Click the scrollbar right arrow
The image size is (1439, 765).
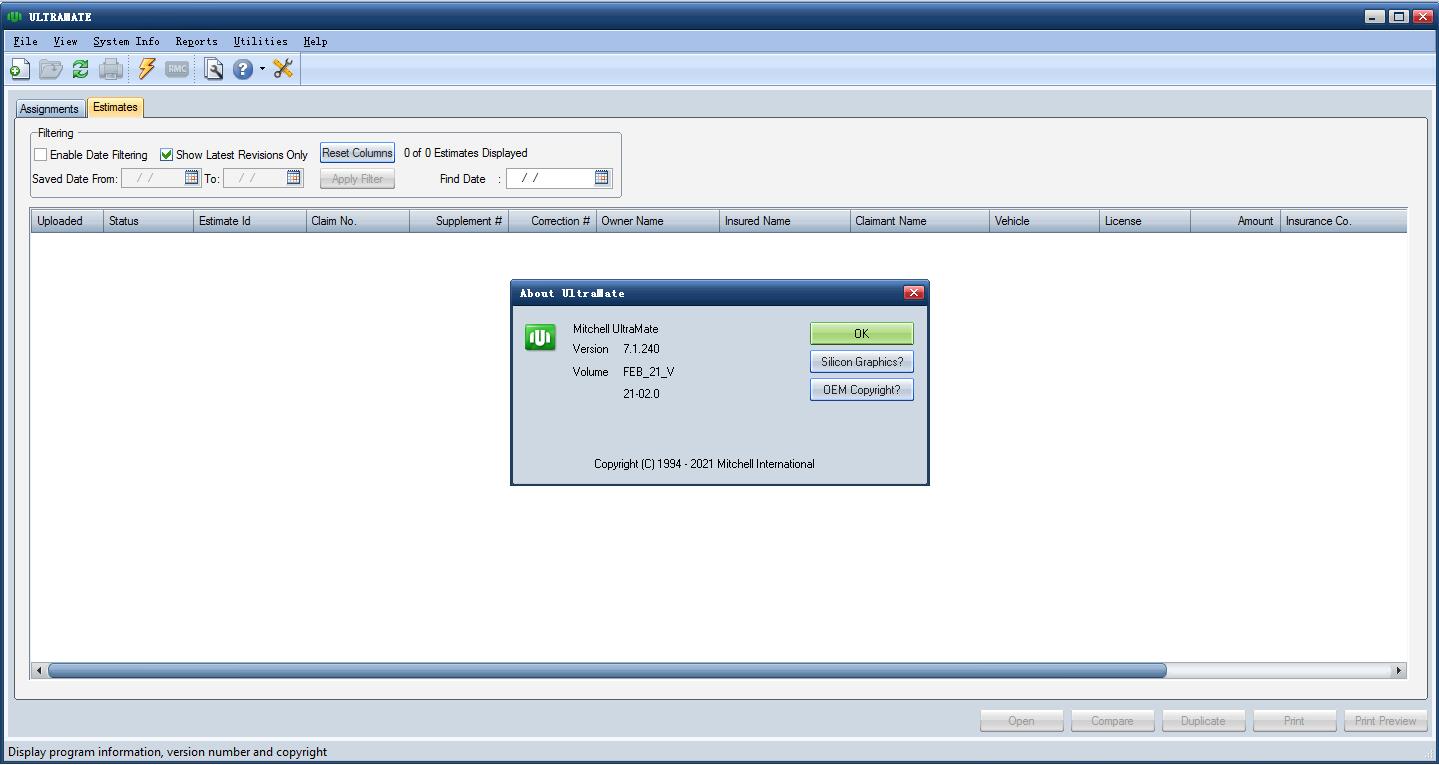(x=1398, y=670)
